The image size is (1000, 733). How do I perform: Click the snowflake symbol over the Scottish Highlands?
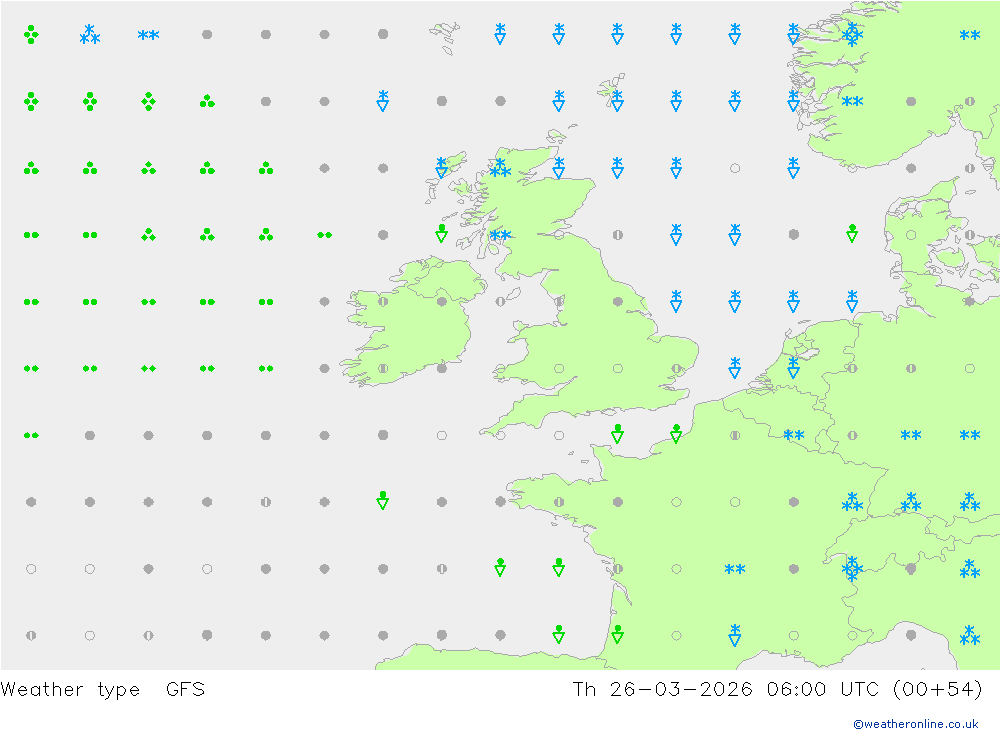tap(500, 168)
